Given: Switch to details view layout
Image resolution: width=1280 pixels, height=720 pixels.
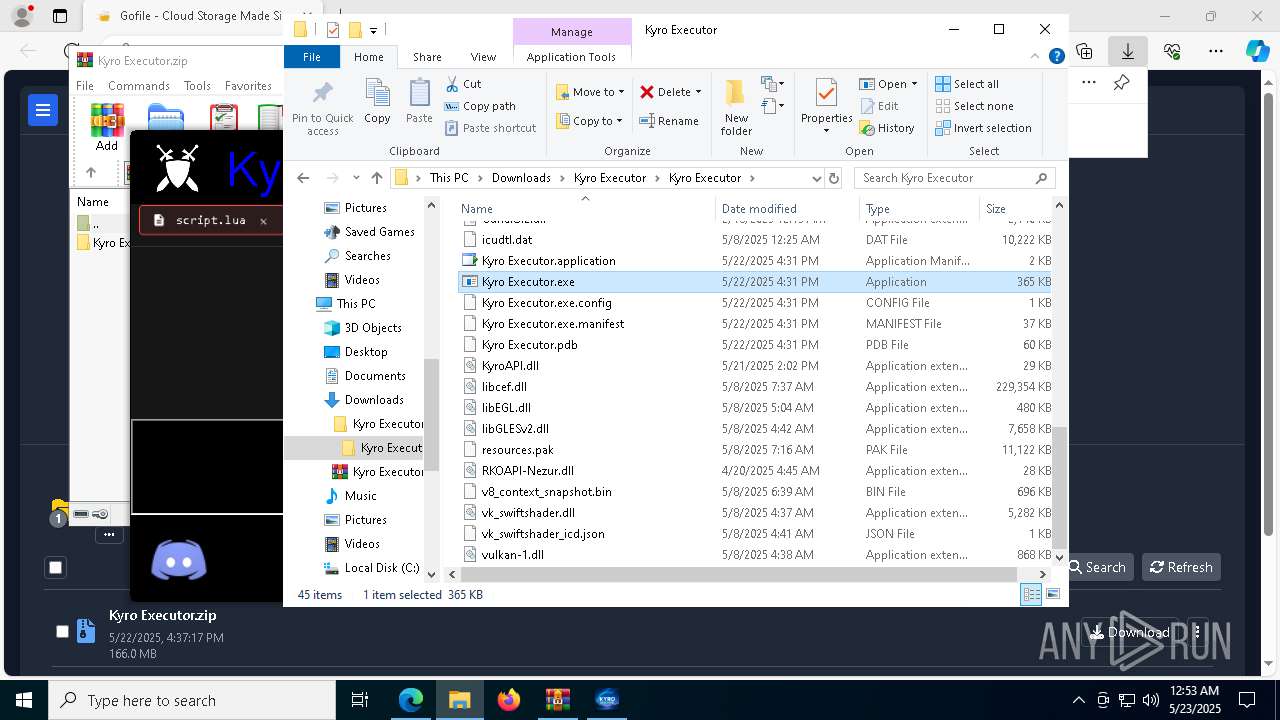Looking at the screenshot, I should coord(1031,594).
